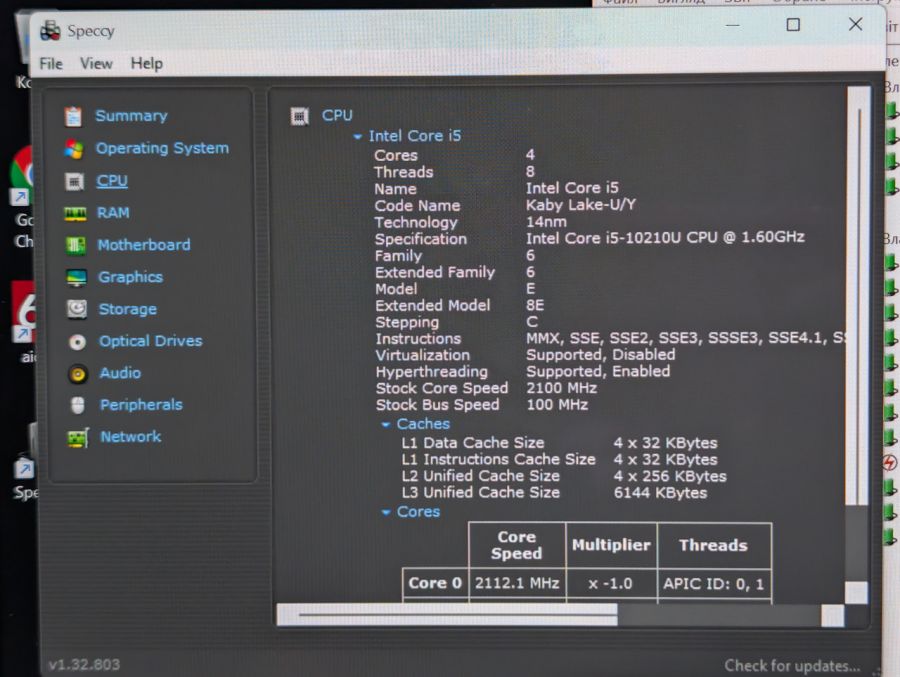This screenshot has width=900, height=677.
Task: Open the Storage section
Action: [127, 310]
